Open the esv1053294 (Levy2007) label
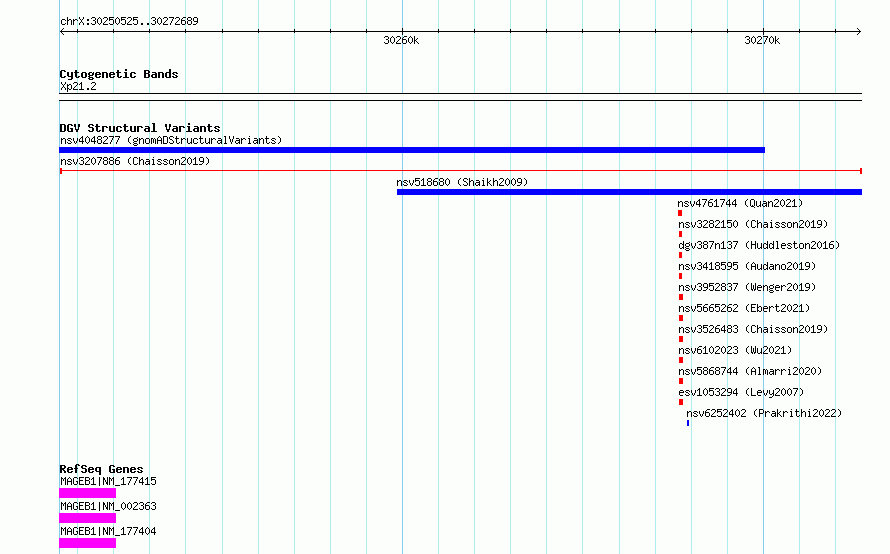This screenshot has width=890, height=554. click(741, 392)
